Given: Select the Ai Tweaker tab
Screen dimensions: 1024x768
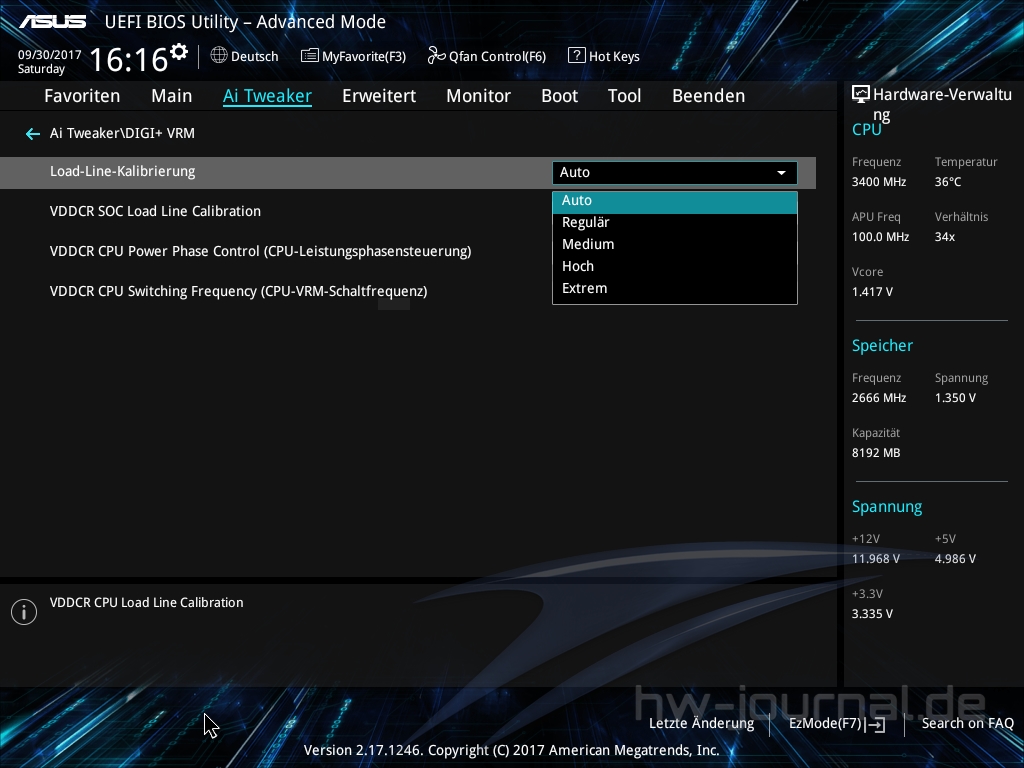Looking at the screenshot, I should (267, 96).
